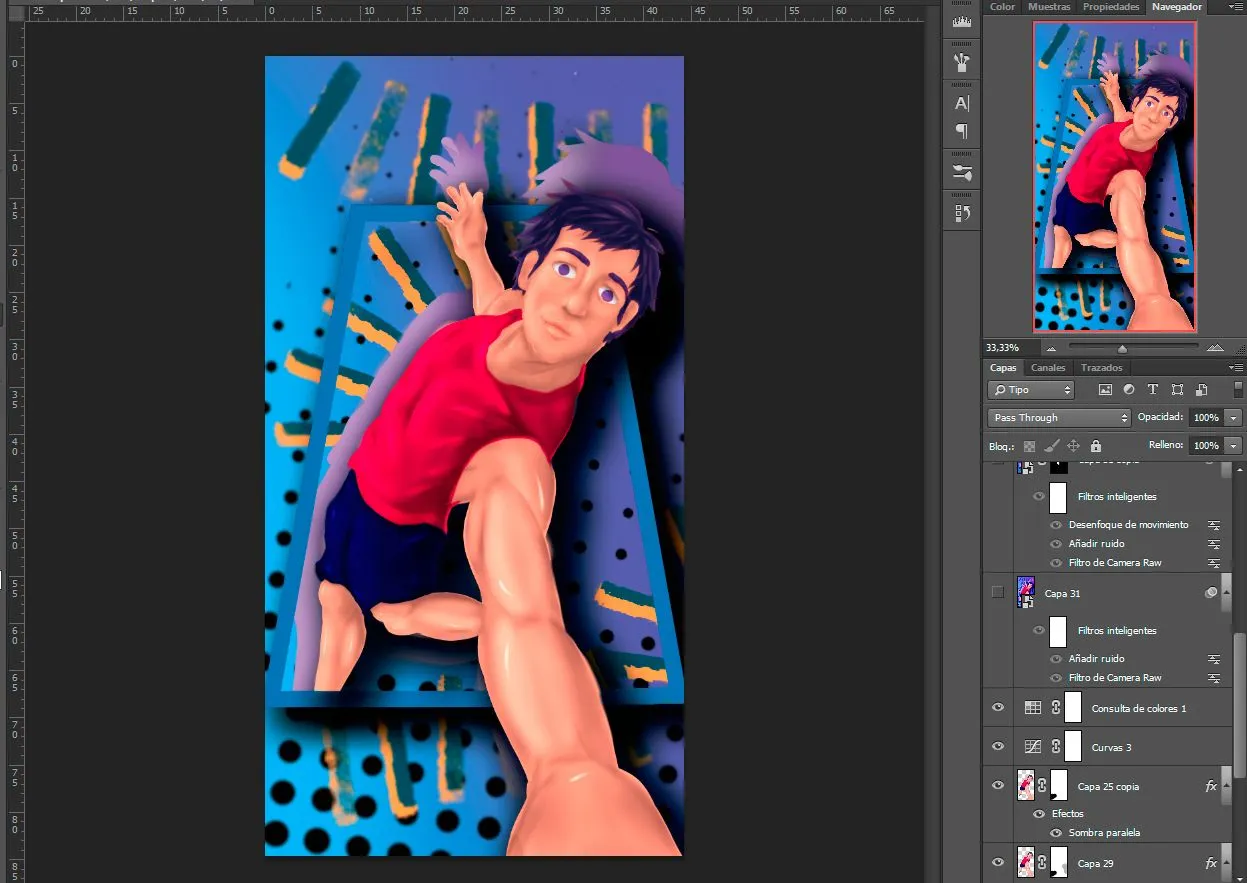Collapse effects arrow on Capa 25 copia
Viewport: 1247px width, 883px height.
(1226, 786)
